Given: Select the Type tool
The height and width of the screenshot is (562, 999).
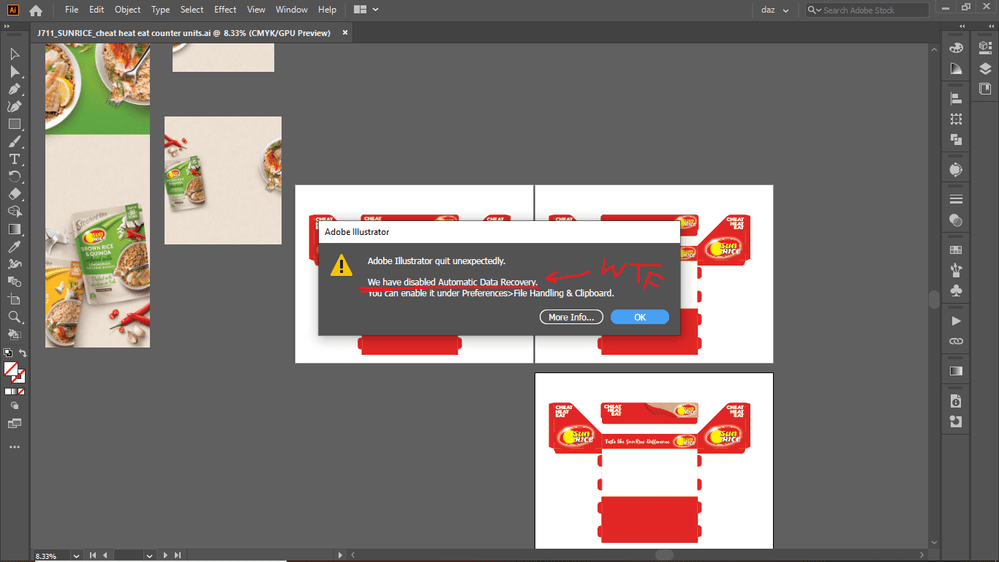Looking at the screenshot, I should click(15, 159).
